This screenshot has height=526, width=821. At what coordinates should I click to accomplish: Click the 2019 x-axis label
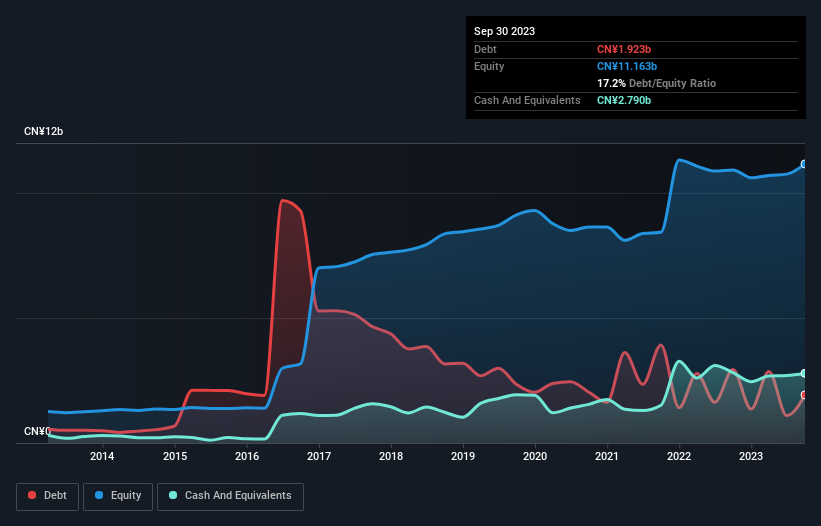click(463, 456)
